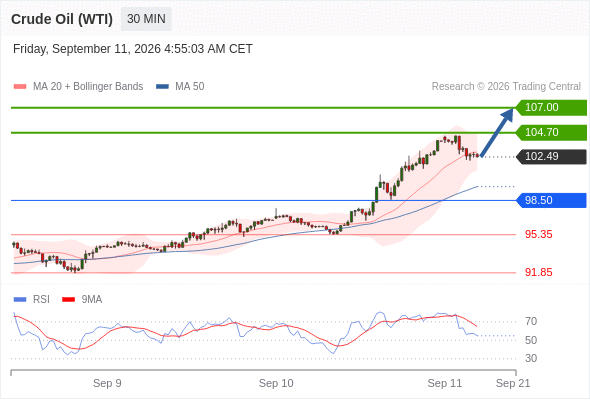This screenshot has height=400, width=590.
Task: Click the Trading Central research copyright text
Action: coord(506,87)
